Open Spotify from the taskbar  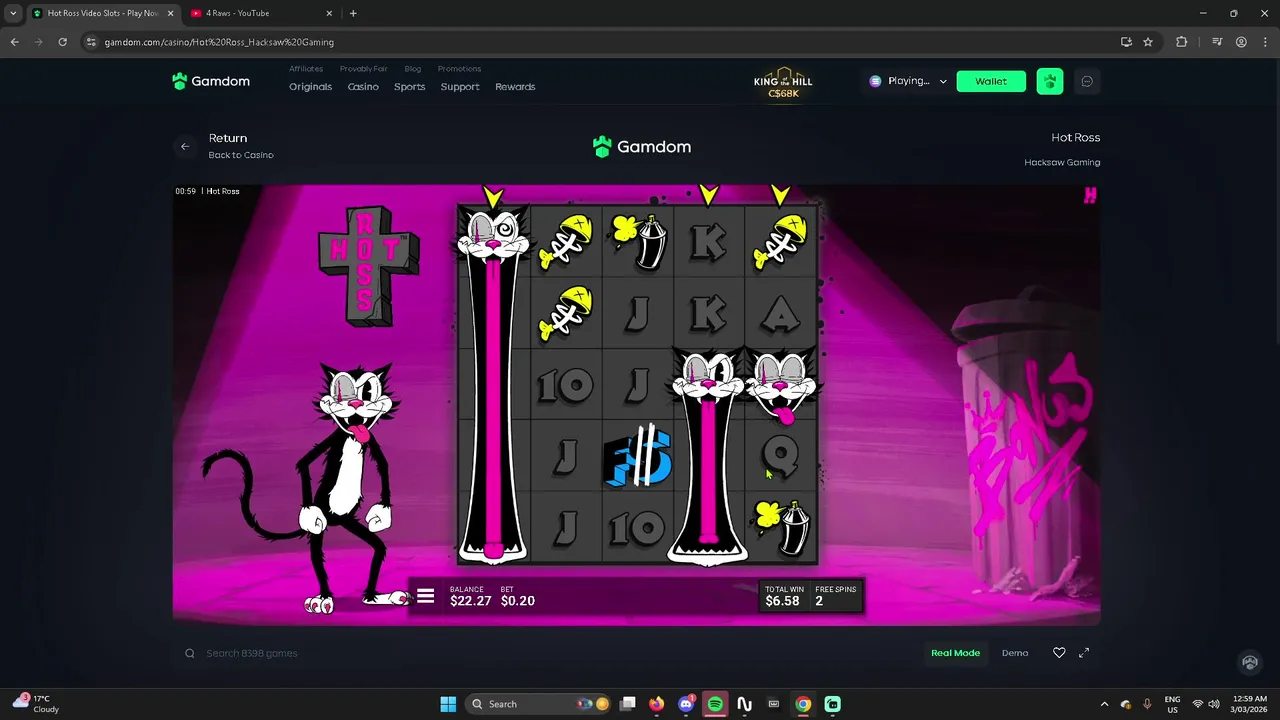pyautogui.click(x=715, y=704)
